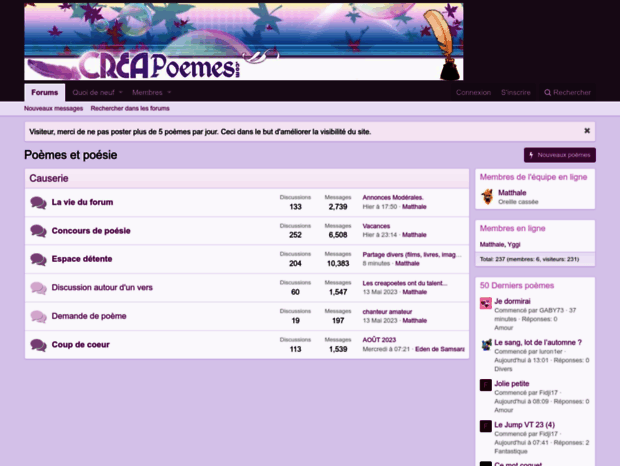
Task: Open the Concours de poésie forum
Action: click(x=91, y=231)
